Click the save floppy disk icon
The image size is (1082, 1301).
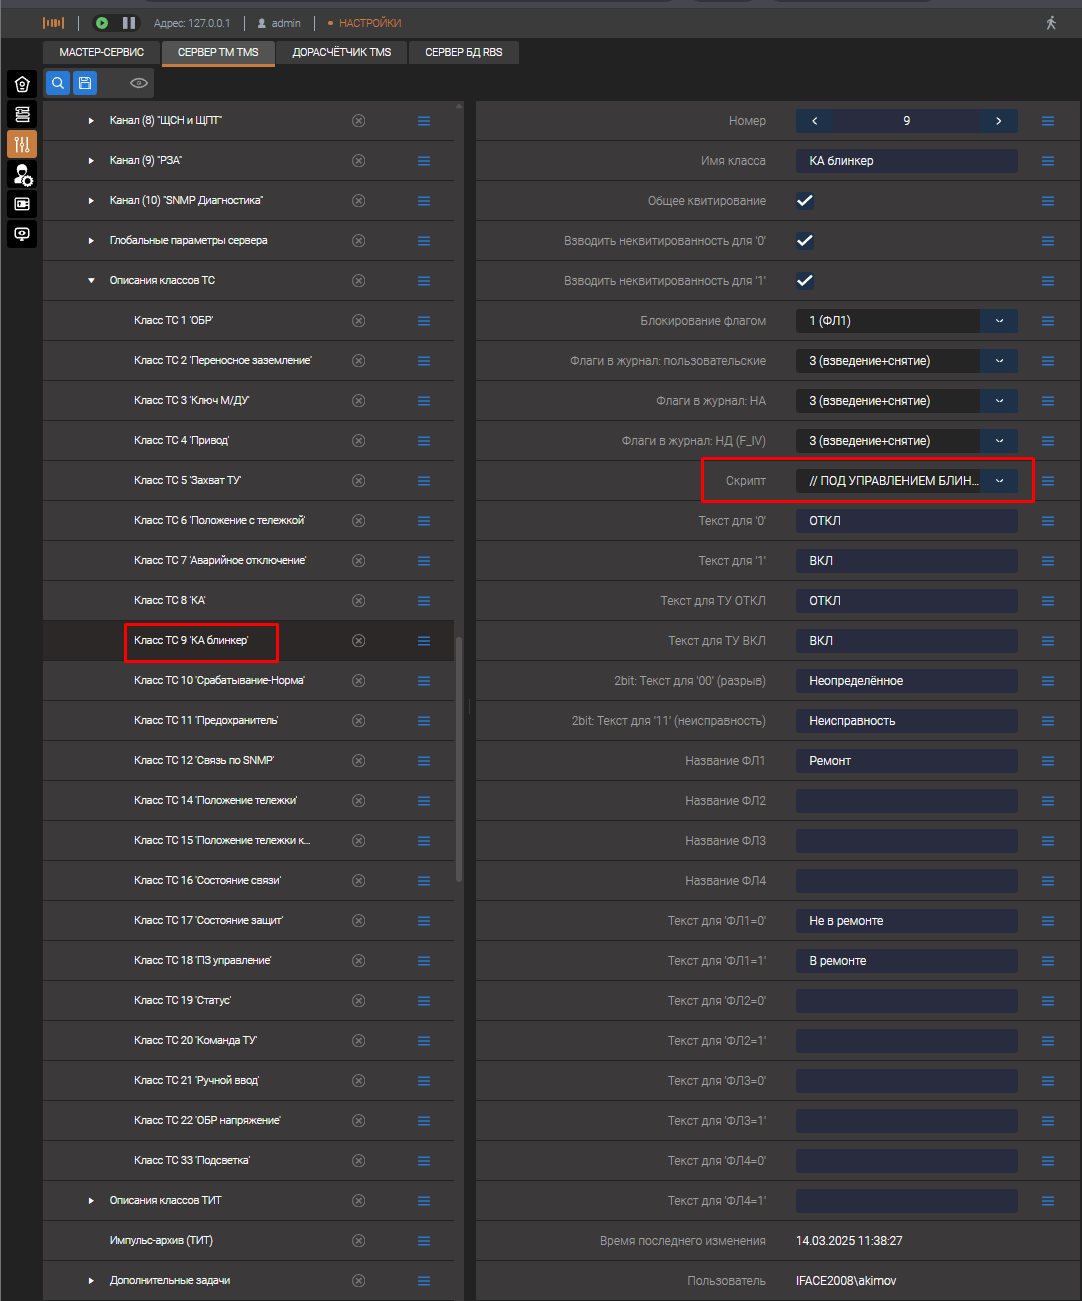[85, 83]
